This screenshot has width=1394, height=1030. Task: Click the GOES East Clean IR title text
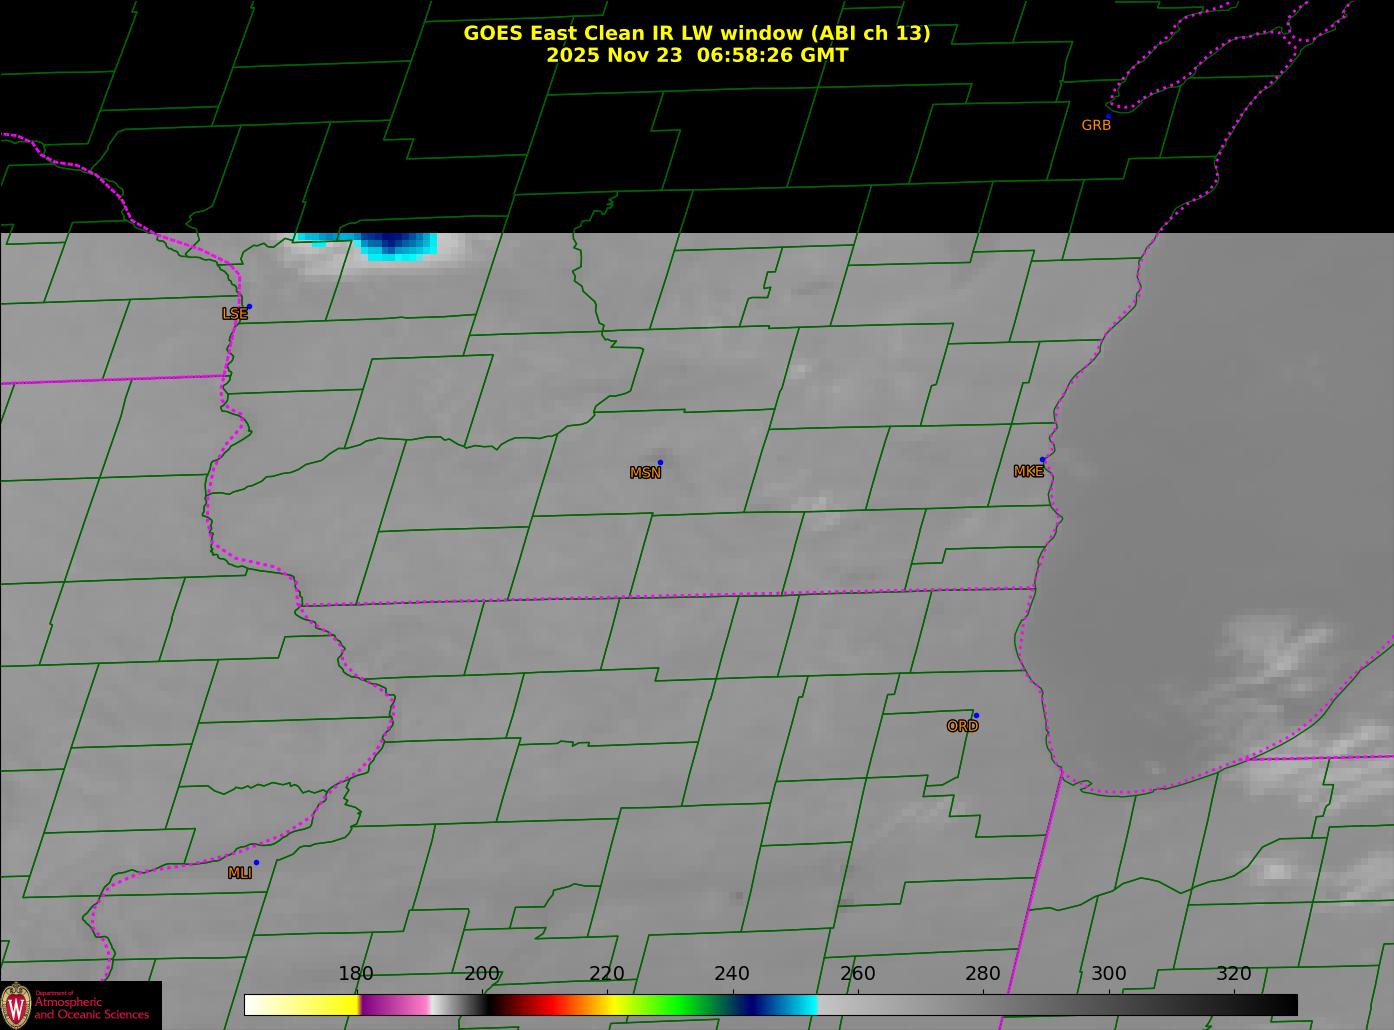tap(696, 33)
